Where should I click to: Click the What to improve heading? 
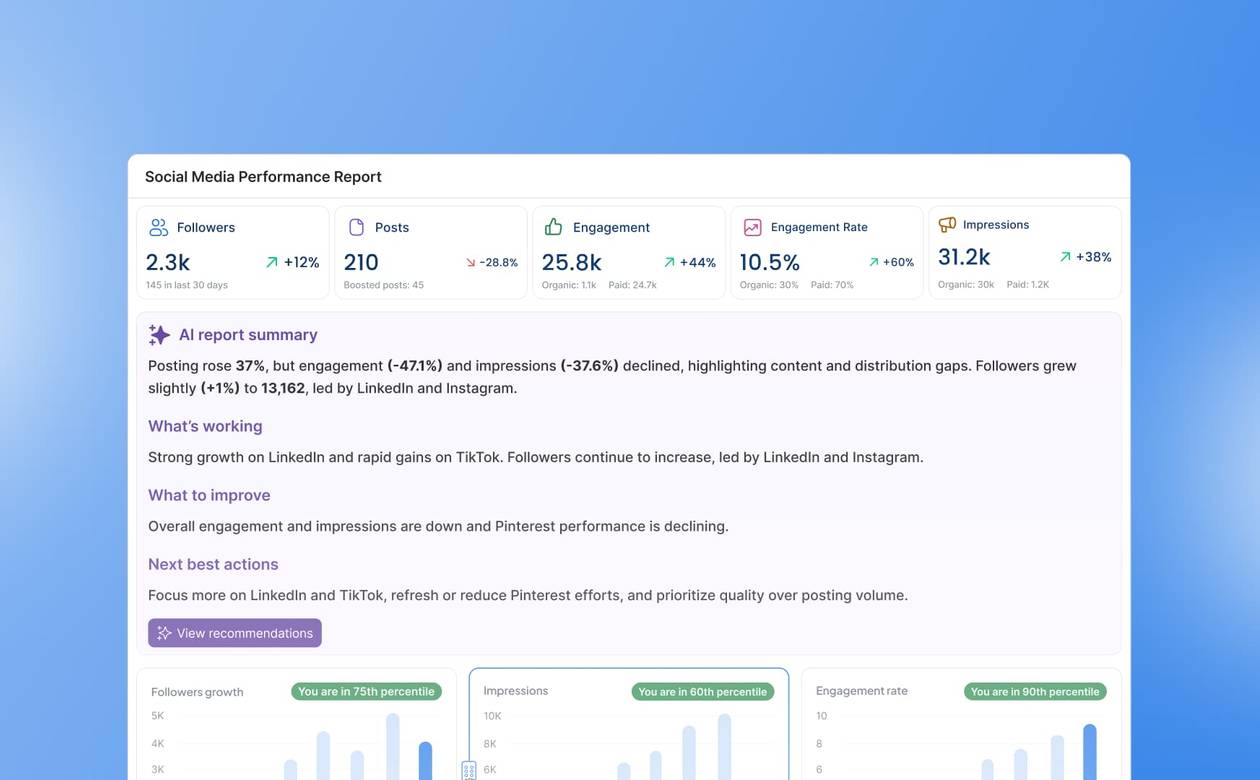point(209,495)
